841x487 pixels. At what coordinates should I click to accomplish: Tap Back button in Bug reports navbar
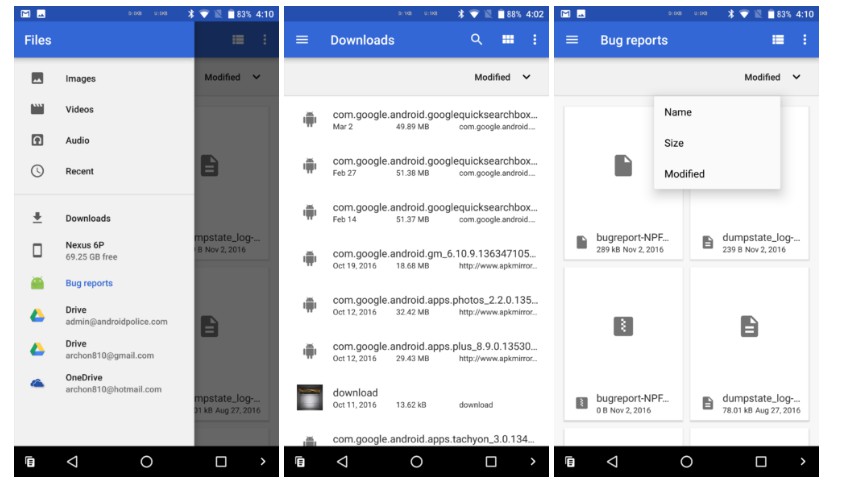coord(612,461)
